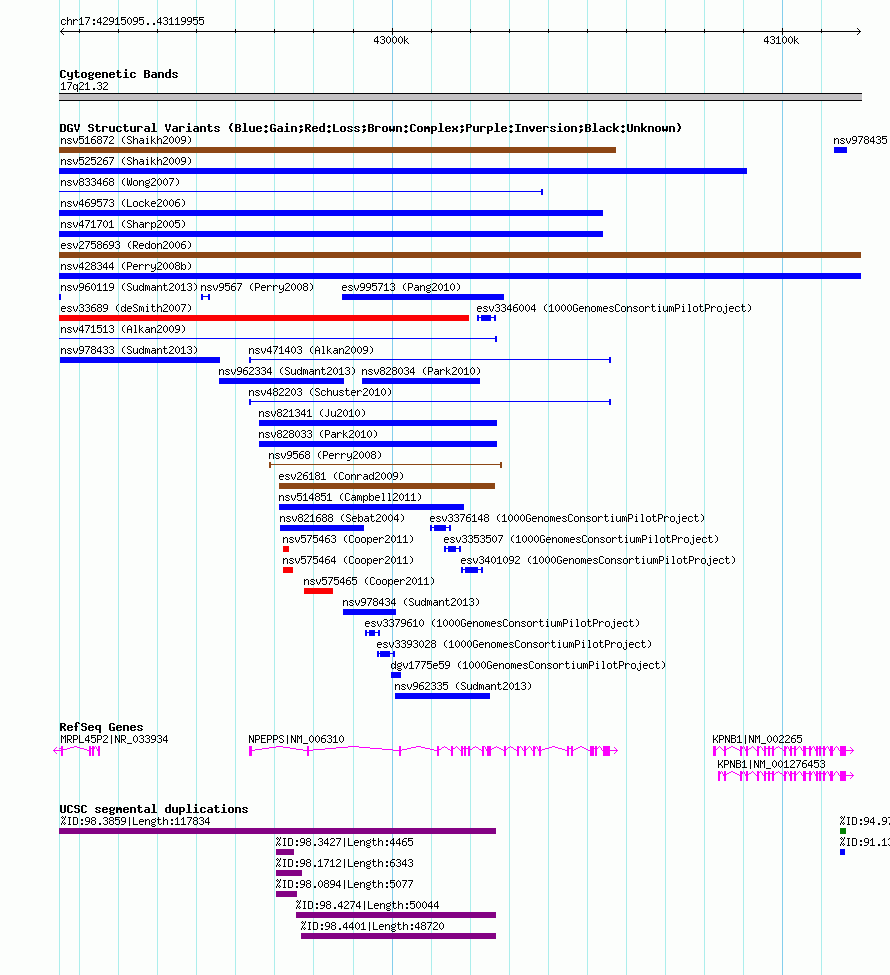Click the nsv516872 (Shaikh2009) brown variant bar
Viewport: 890px width, 975px height.
pos(338,150)
